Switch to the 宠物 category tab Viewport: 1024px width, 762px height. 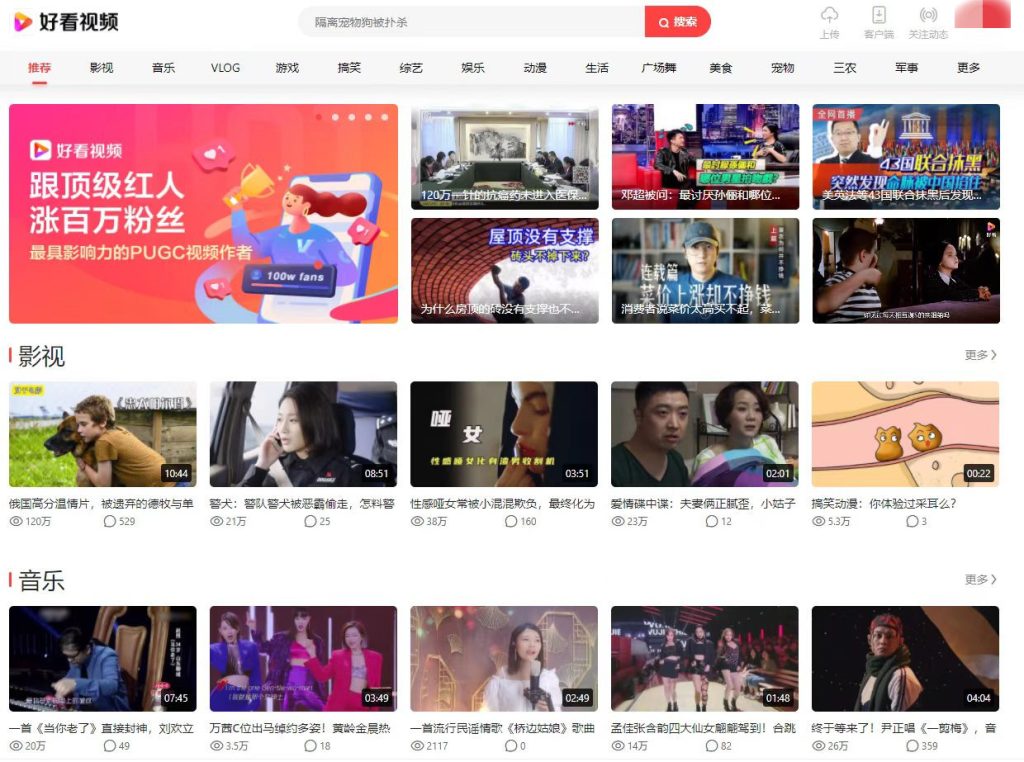pos(781,67)
